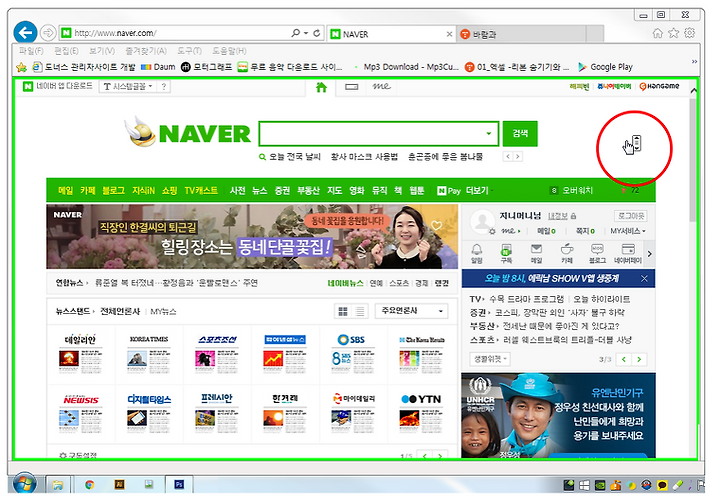The height and width of the screenshot is (504, 720).
Task: Open Chrome from the taskbar
Action: click(x=90, y=484)
